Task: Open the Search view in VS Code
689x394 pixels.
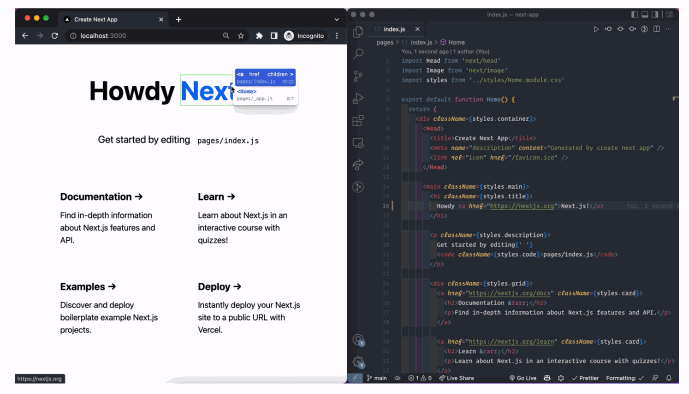Action: (x=358, y=54)
